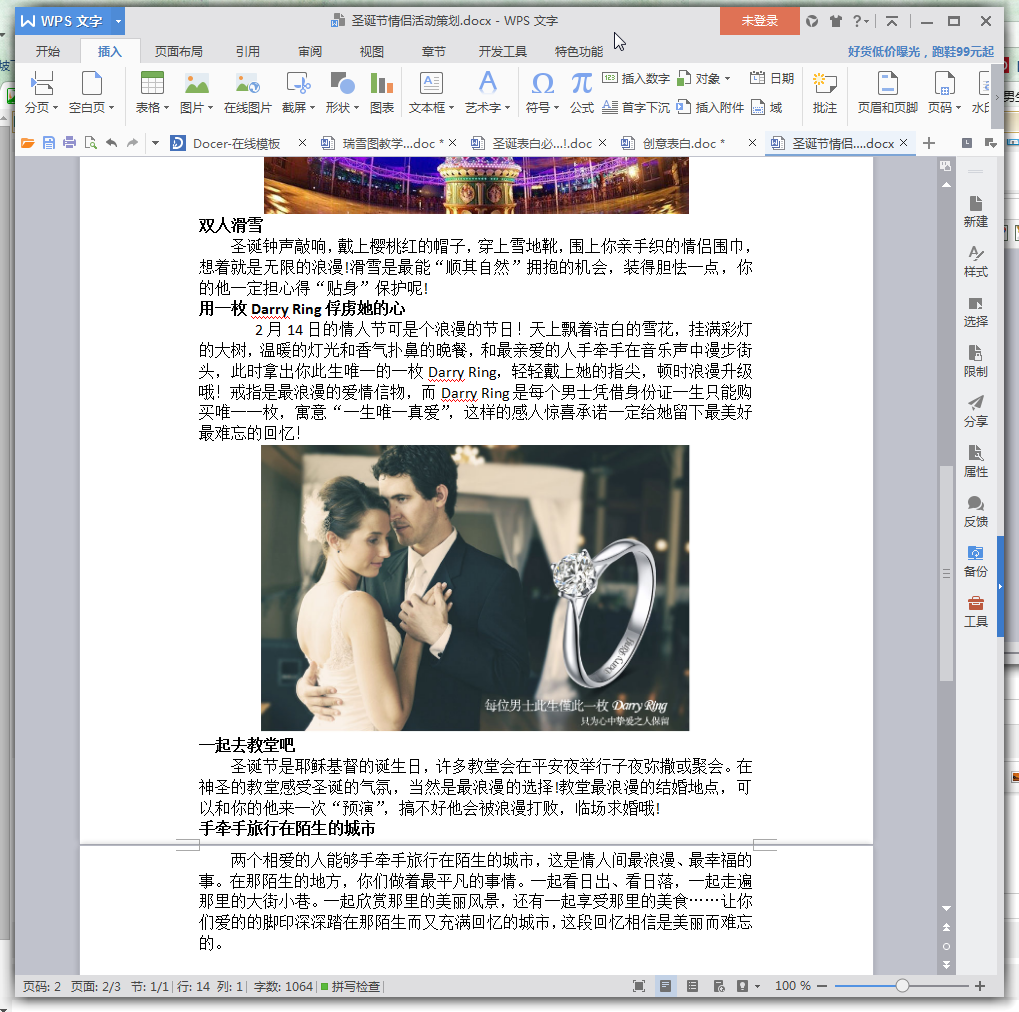
Task: Click 分享 share in the right sidebar
Action: 975,411
